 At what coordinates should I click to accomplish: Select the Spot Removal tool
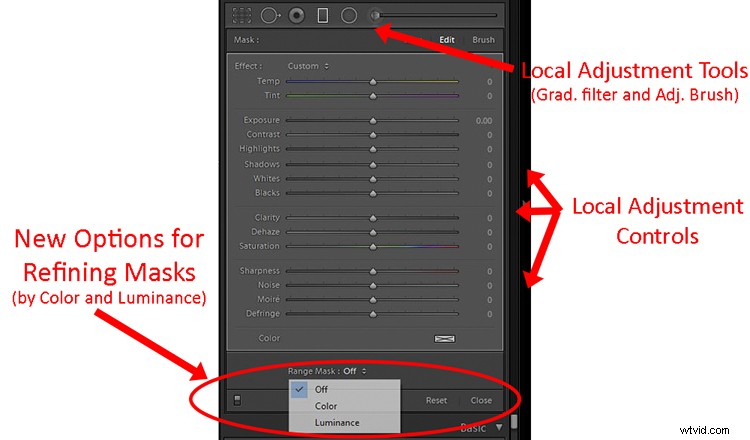pos(270,15)
